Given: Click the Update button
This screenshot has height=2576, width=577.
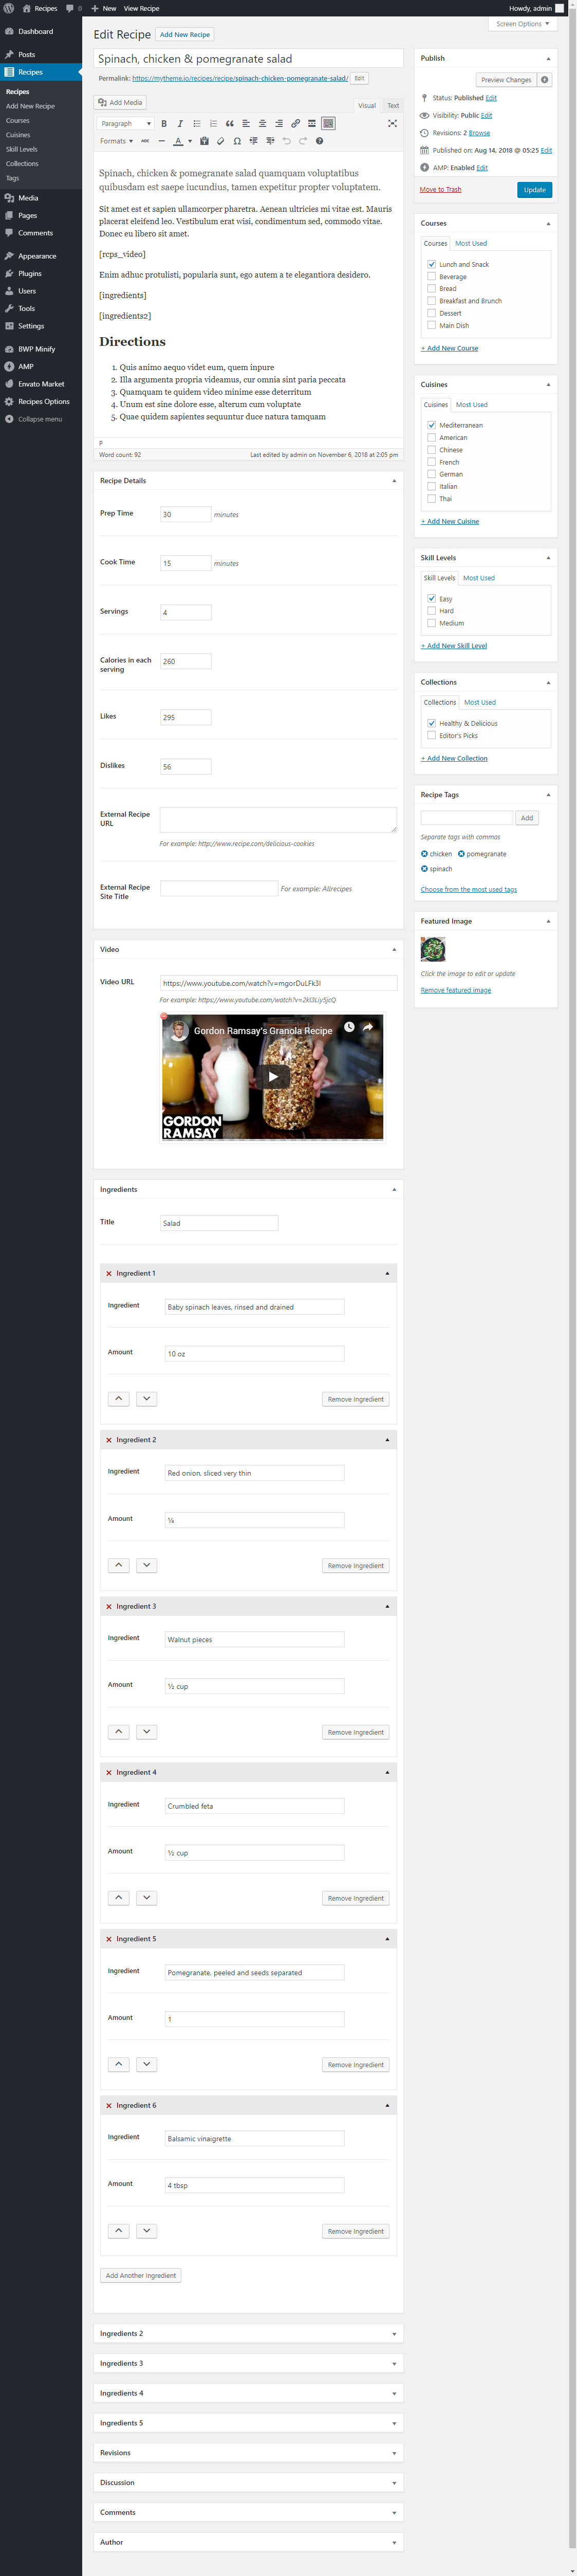Looking at the screenshot, I should click(x=534, y=190).
